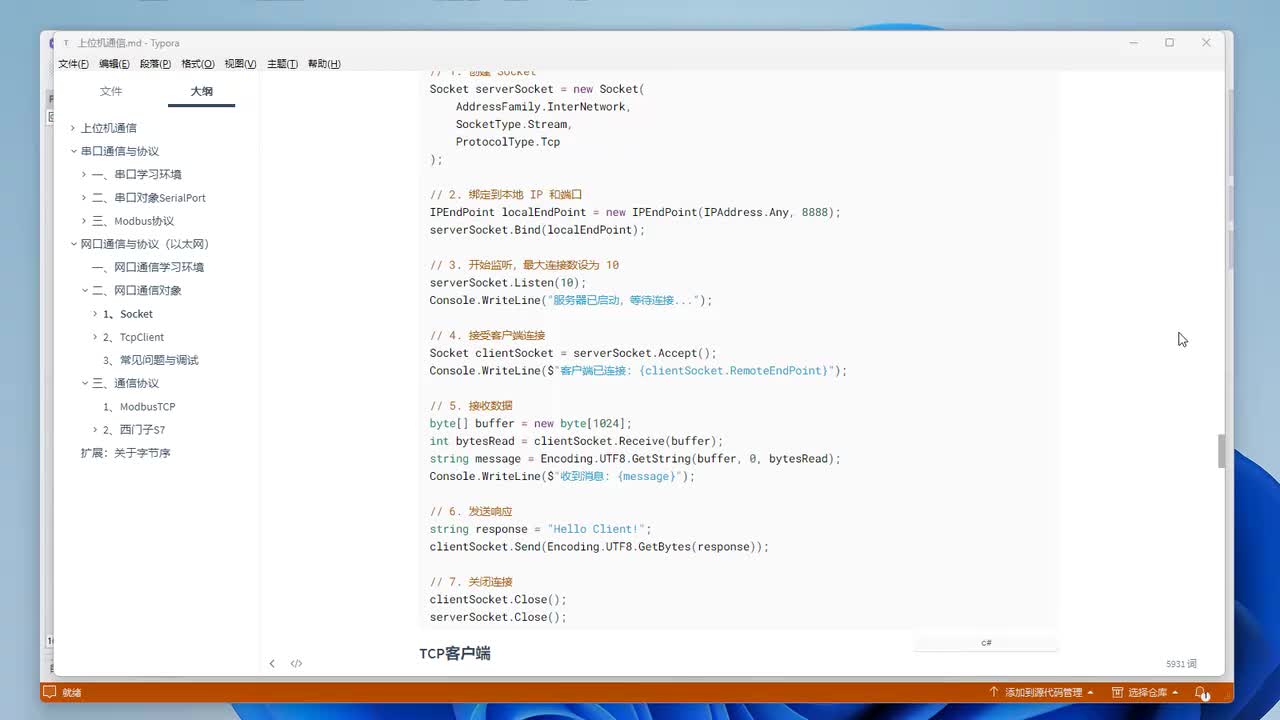Image resolution: width=1280 pixels, height=720 pixels.
Task: Select the 1、Socket outline entry
Action: click(128, 314)
